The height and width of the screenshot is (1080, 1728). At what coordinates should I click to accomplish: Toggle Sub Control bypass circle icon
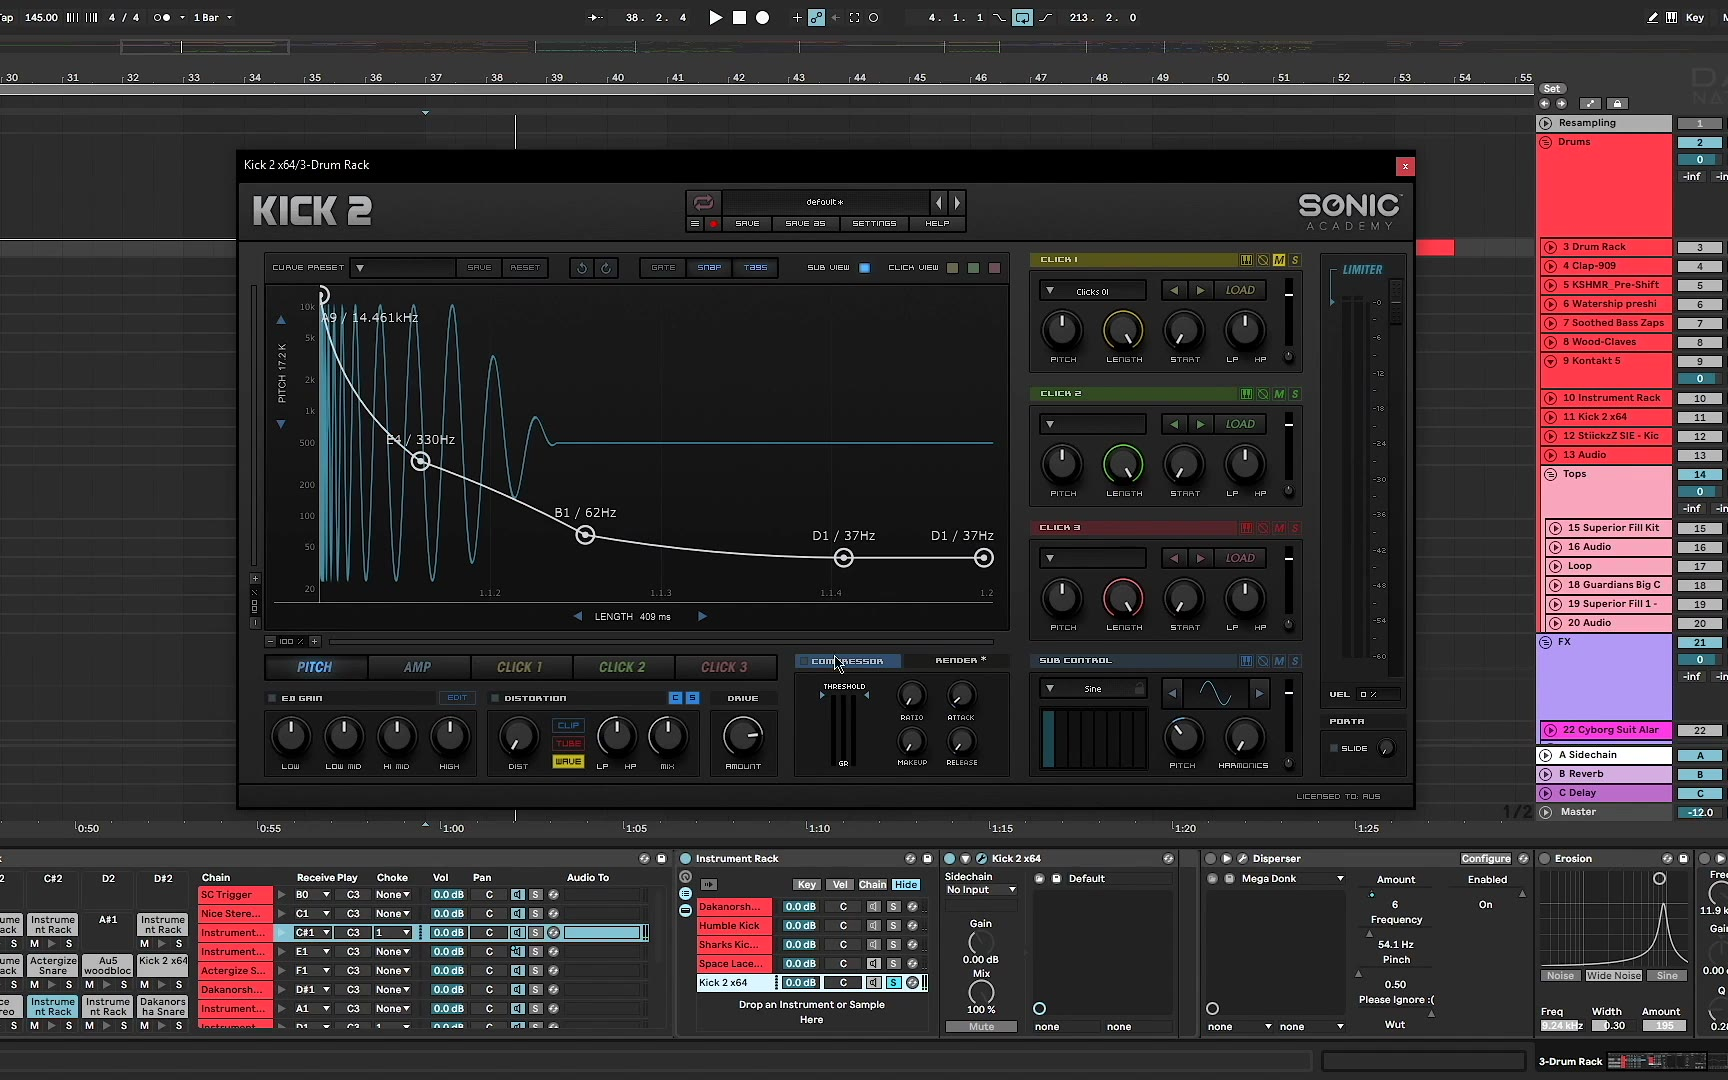(1263, 661)
